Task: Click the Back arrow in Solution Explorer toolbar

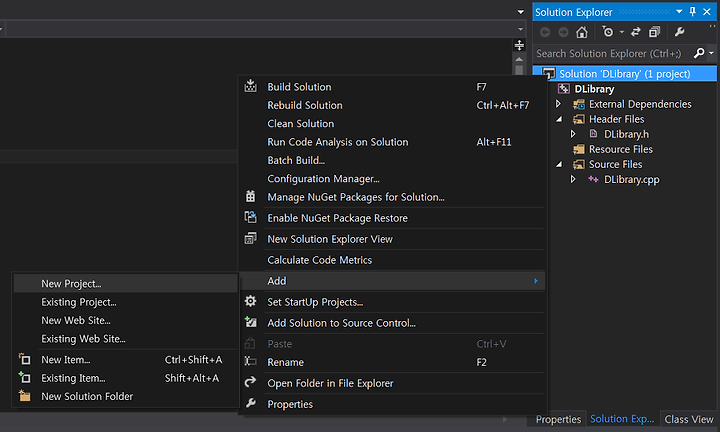Action: pyautogui.click(x=545, y=32)
